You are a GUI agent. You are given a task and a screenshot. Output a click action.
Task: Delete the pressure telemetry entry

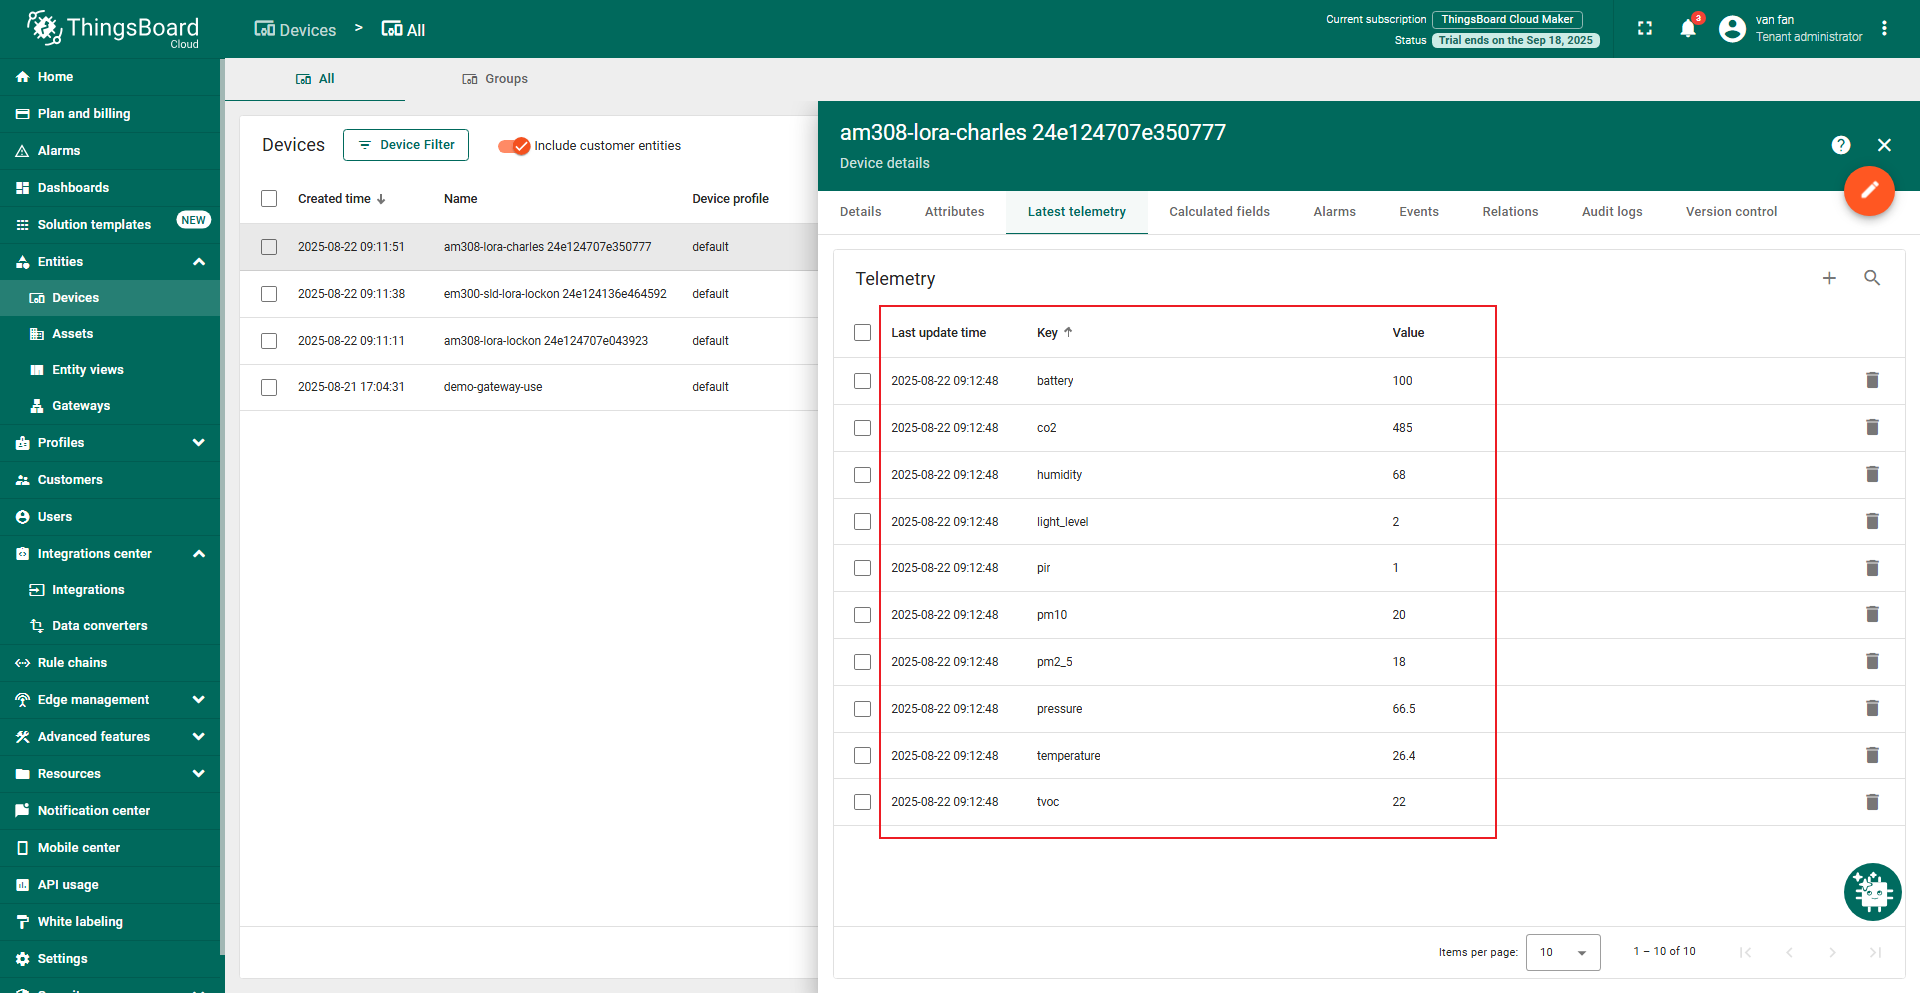(x=1872, y=708)
